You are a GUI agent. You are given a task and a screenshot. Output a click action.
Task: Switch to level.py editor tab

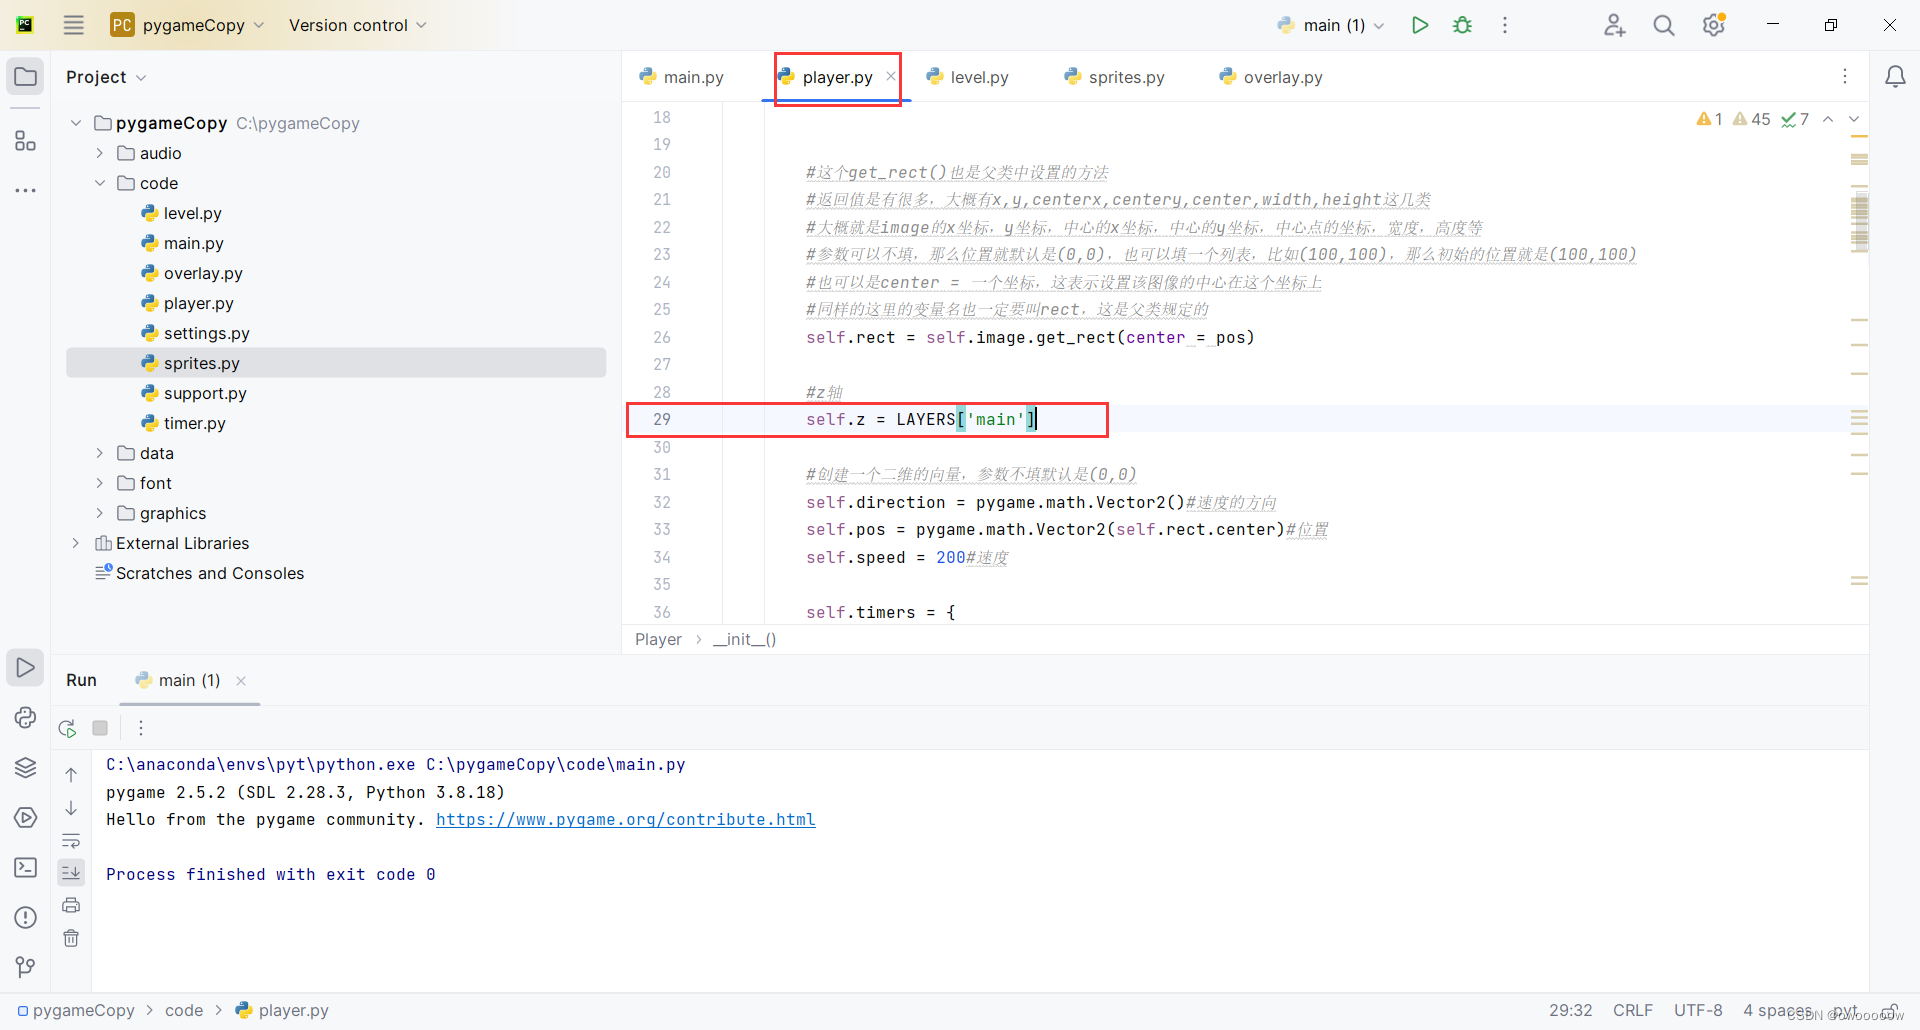pos(967,77)
